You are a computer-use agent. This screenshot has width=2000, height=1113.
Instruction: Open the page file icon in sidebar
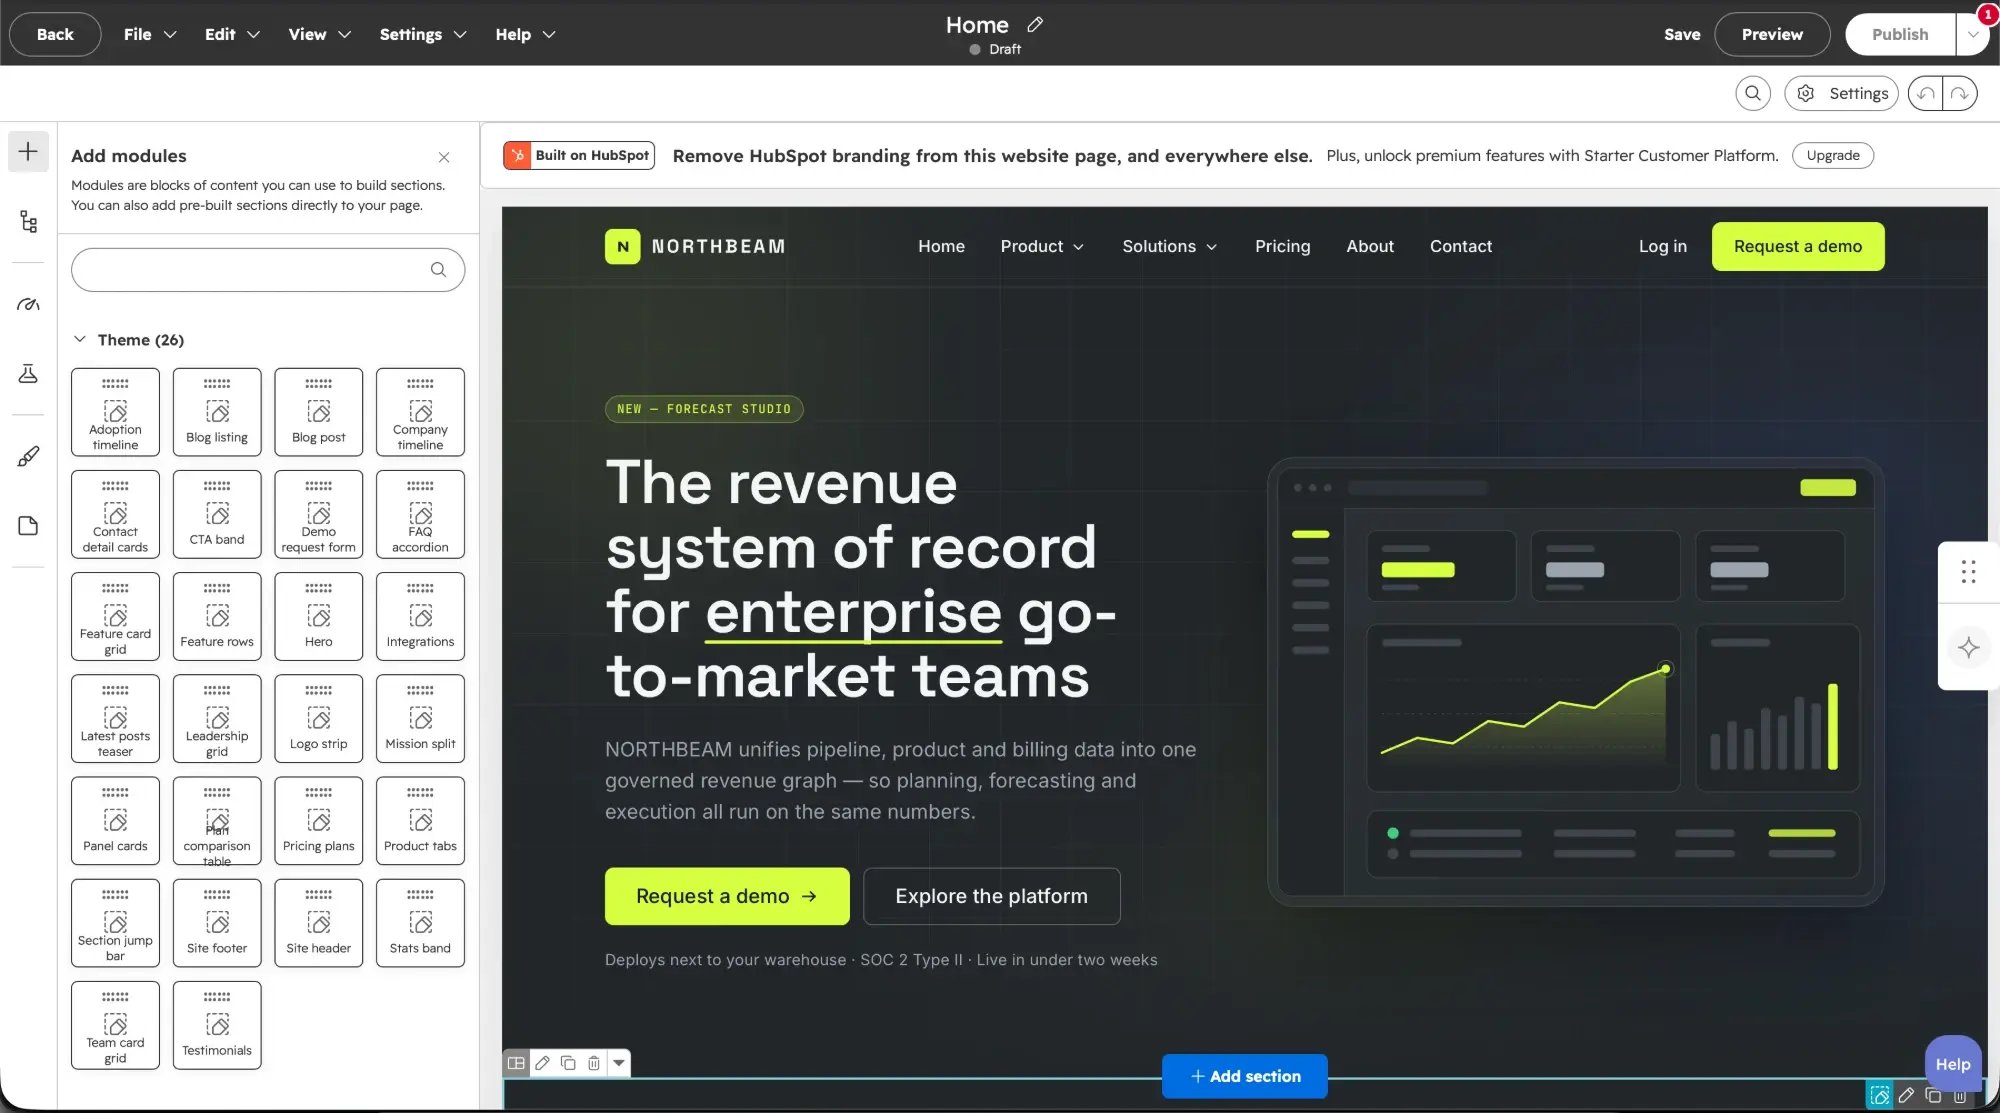coord(28,526)
